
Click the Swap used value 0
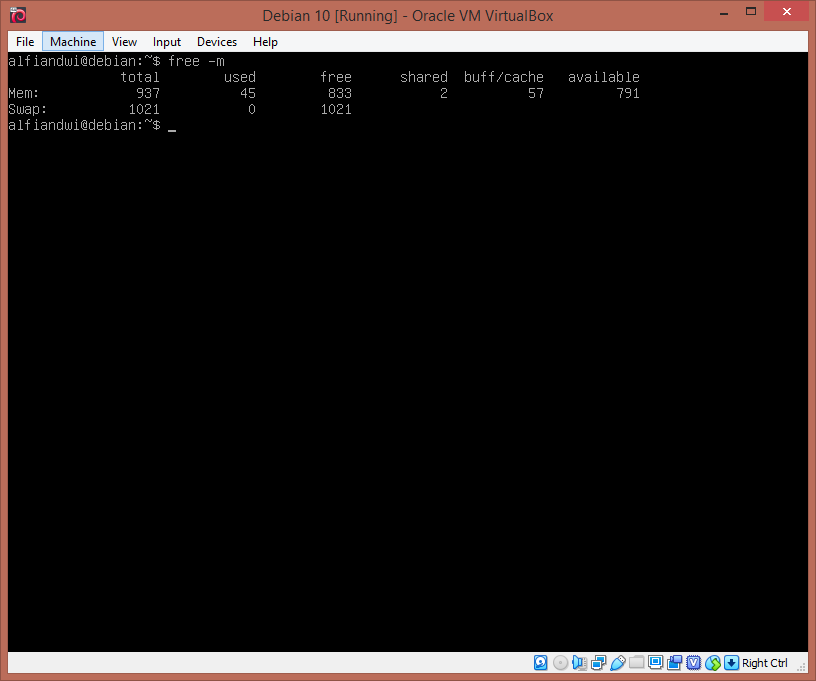tap(252, 109)
